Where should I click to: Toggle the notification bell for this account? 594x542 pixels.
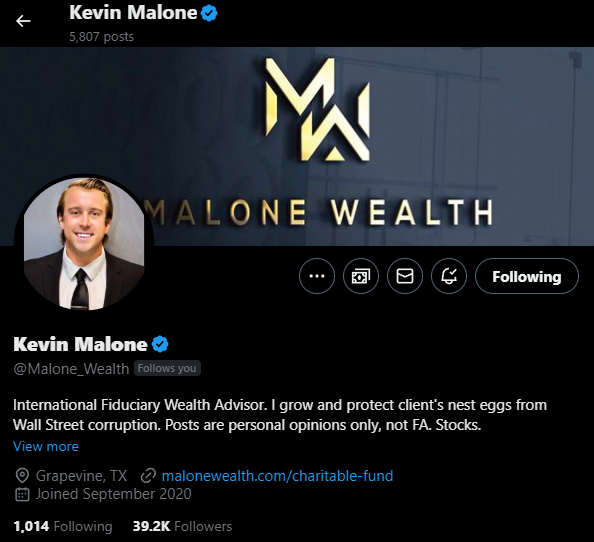tap(449, 276)
